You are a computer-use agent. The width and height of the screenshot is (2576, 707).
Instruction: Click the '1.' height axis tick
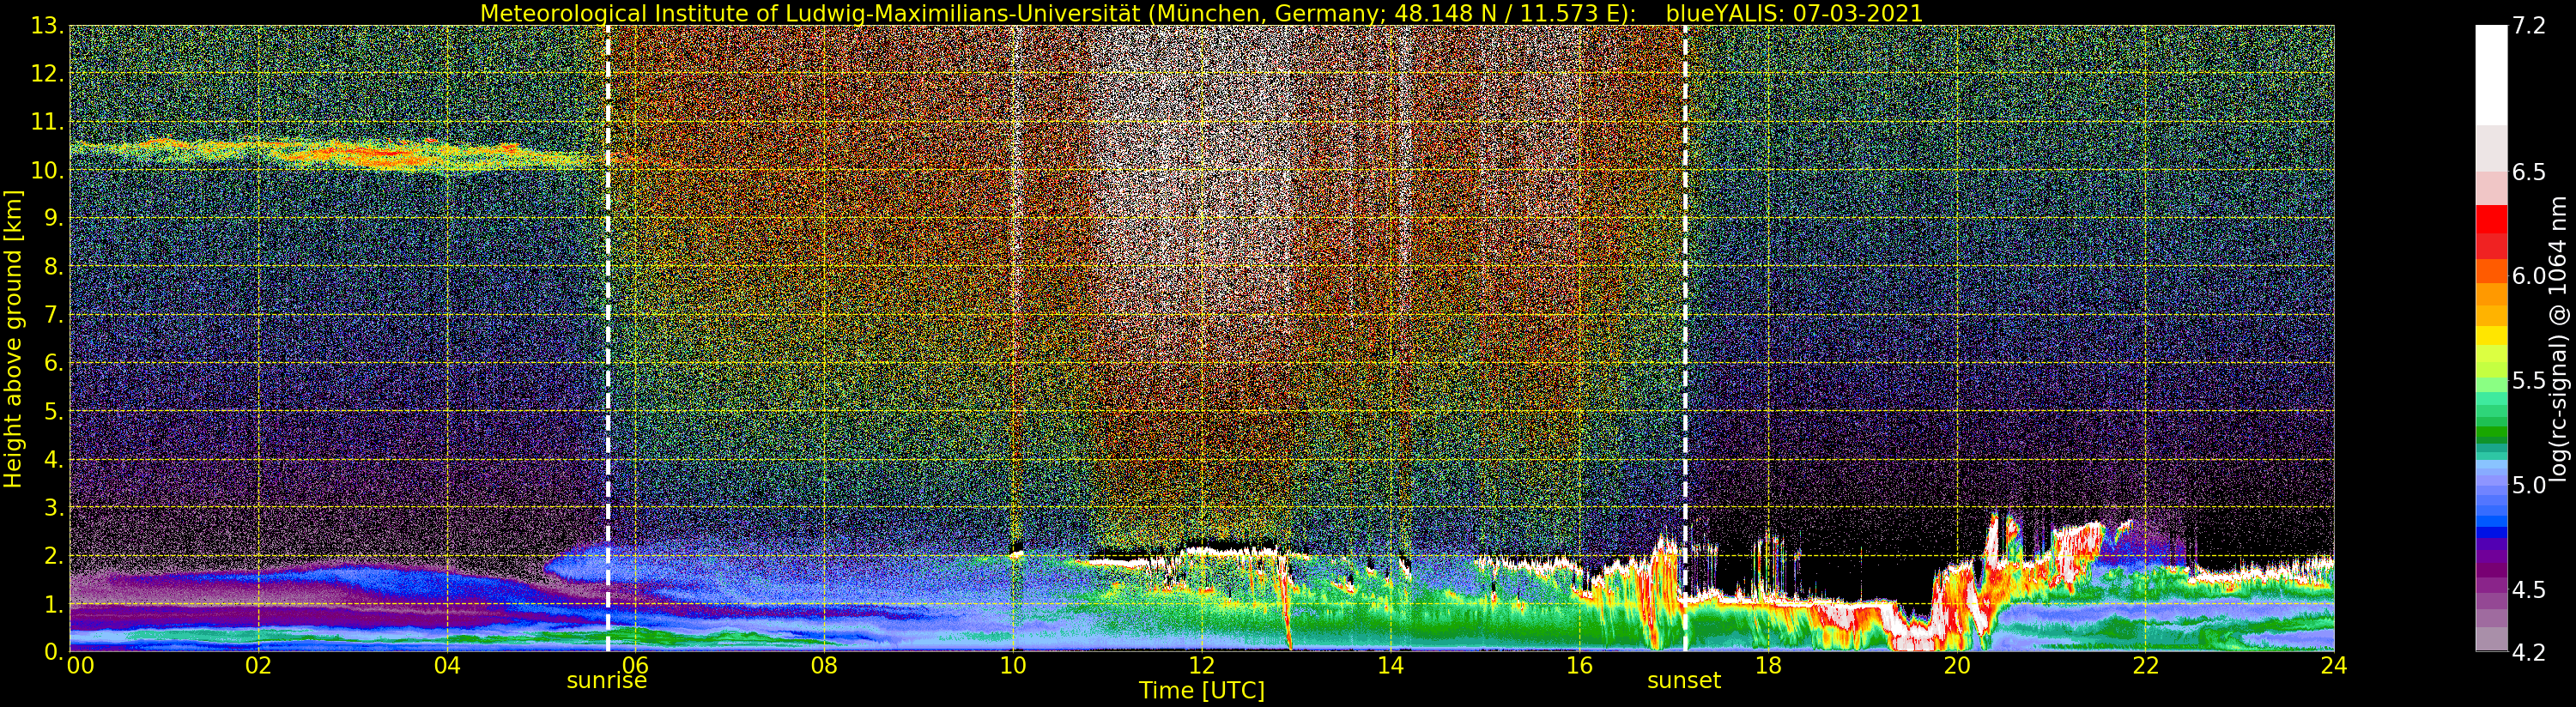53,604
